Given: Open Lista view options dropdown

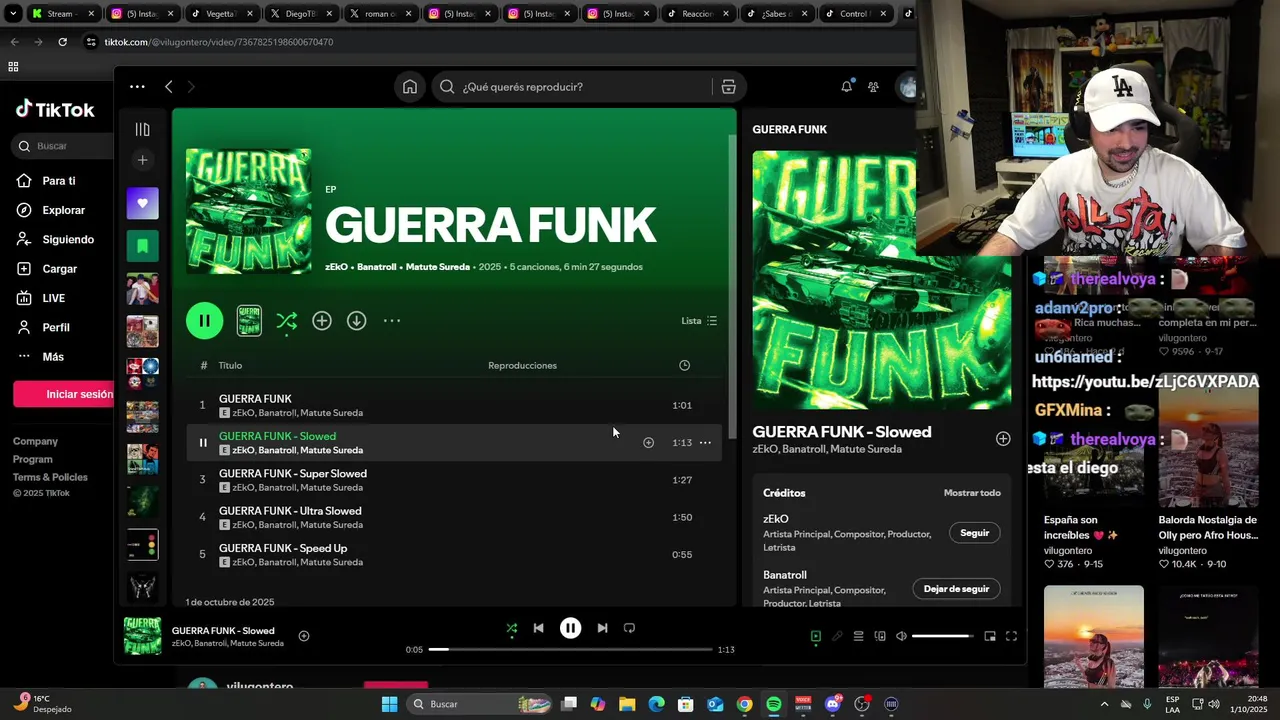Looking at the screenshot, I should [699, 321].
